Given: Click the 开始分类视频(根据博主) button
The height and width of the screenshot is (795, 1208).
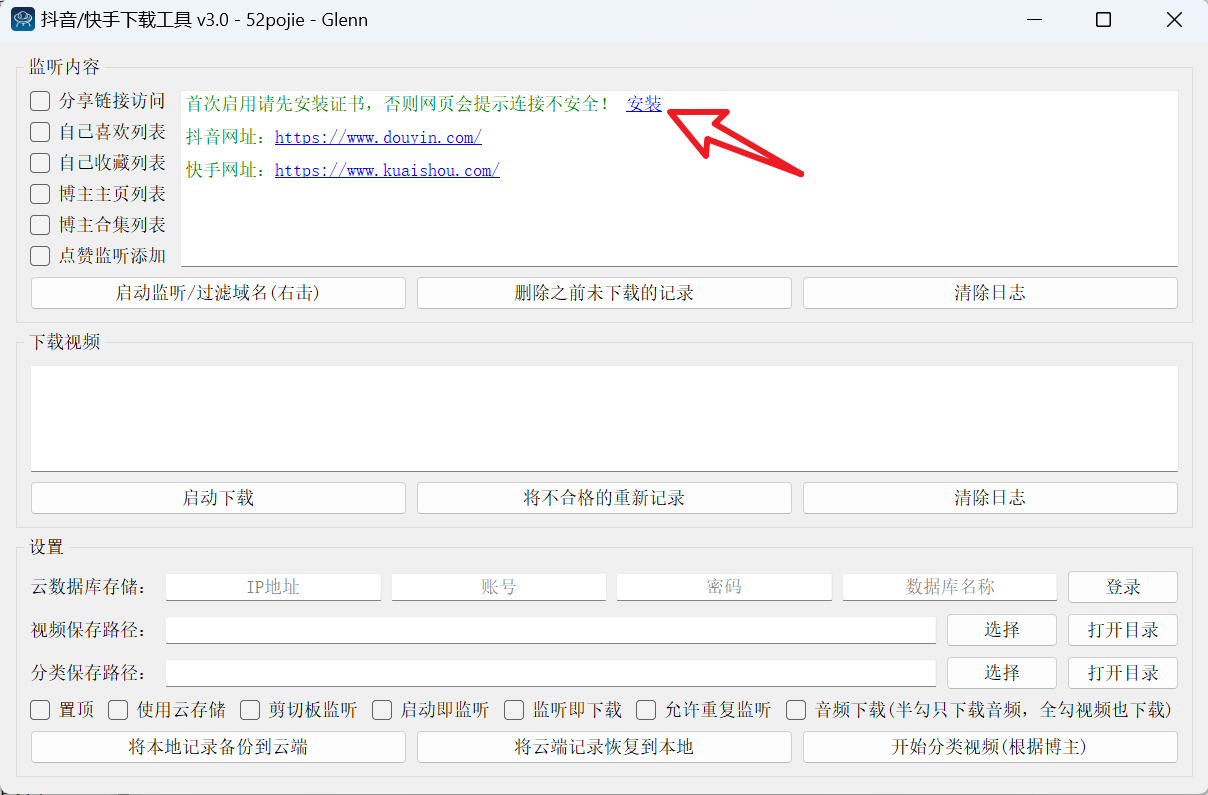Looking at the screenshot, I should click(990, 747).
